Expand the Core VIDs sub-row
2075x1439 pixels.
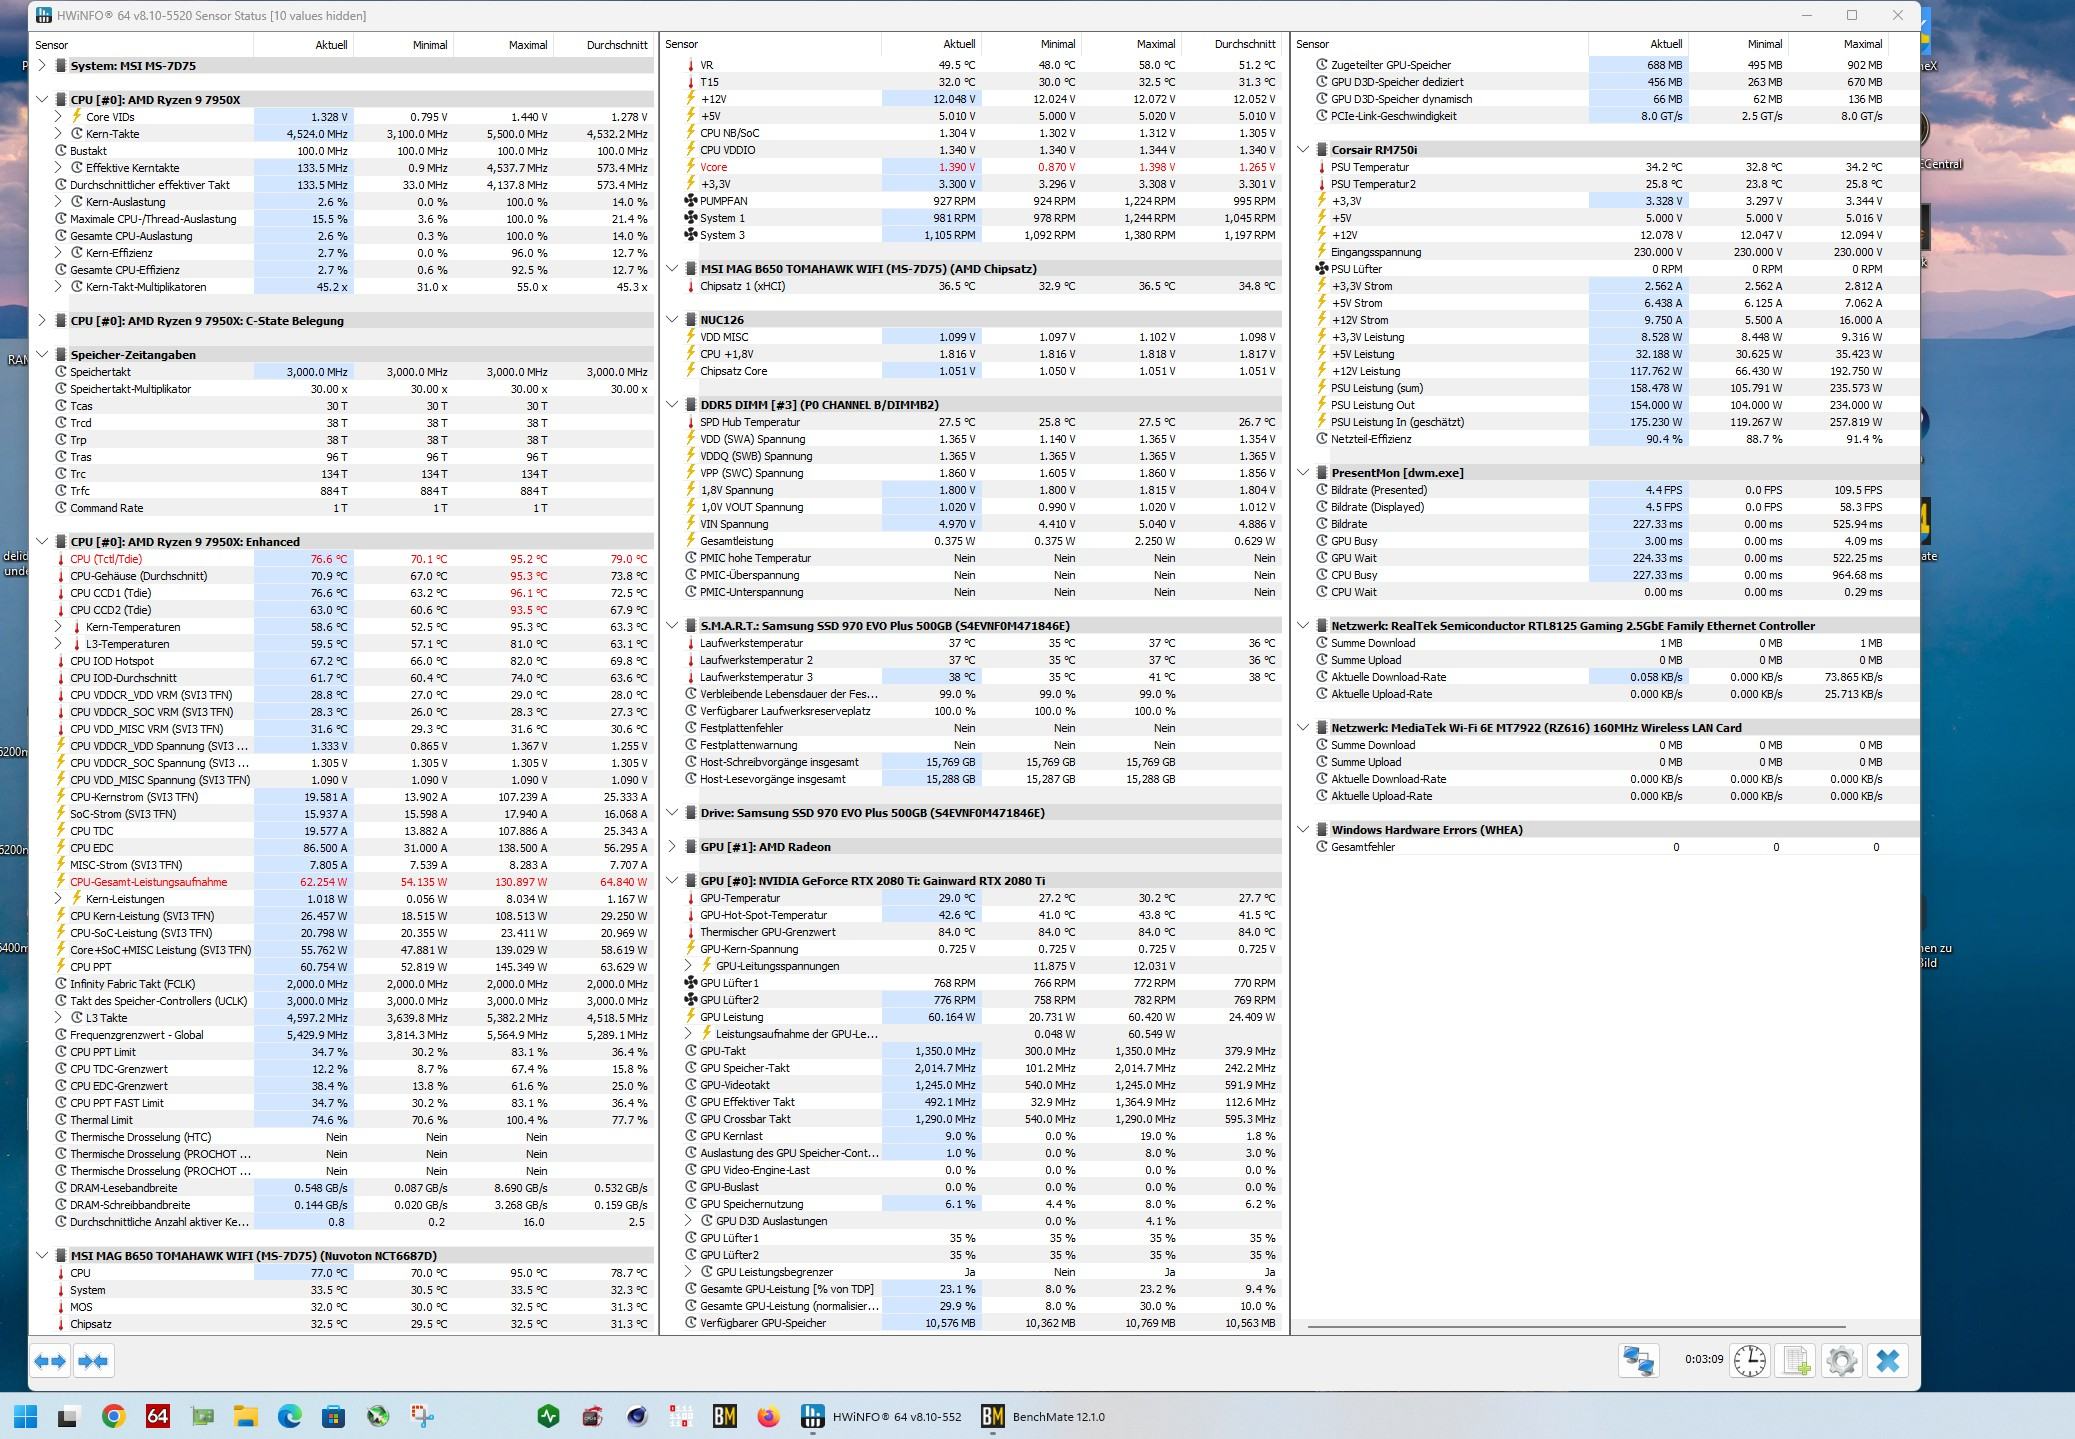point(59,117)
